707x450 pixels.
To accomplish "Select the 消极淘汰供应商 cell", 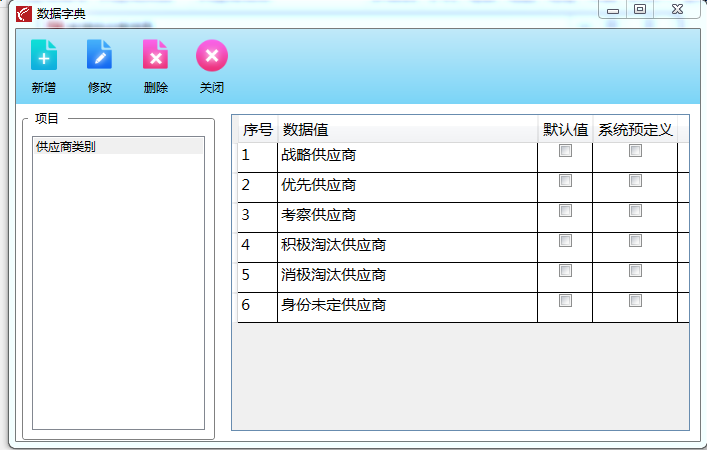I will pos(408,277).
